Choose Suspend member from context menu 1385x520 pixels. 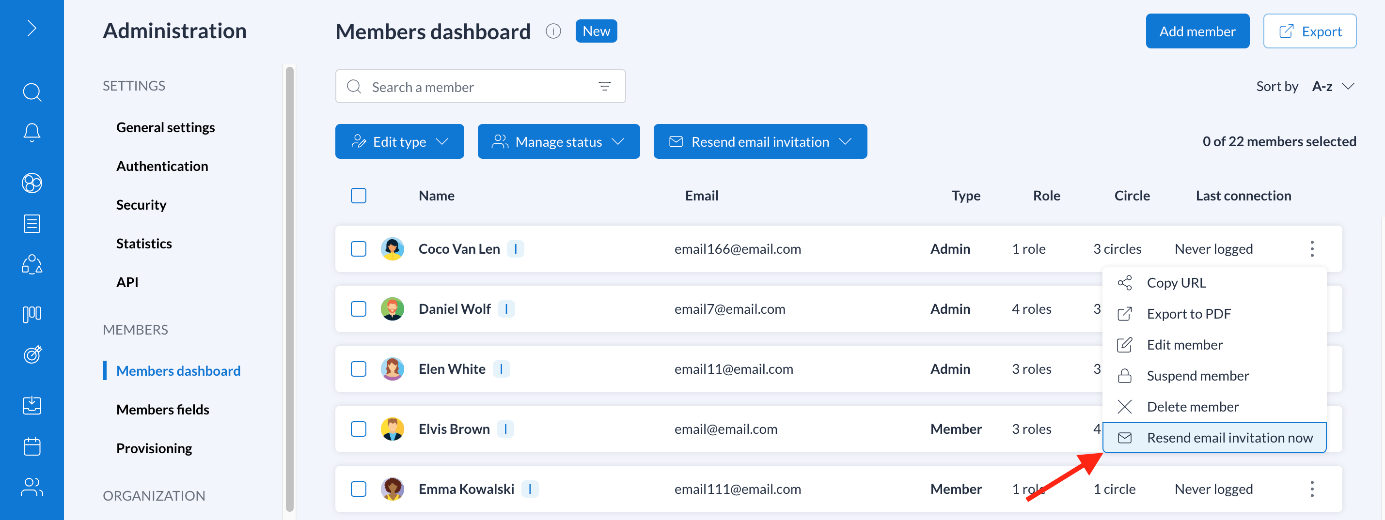pos(1214,376)
